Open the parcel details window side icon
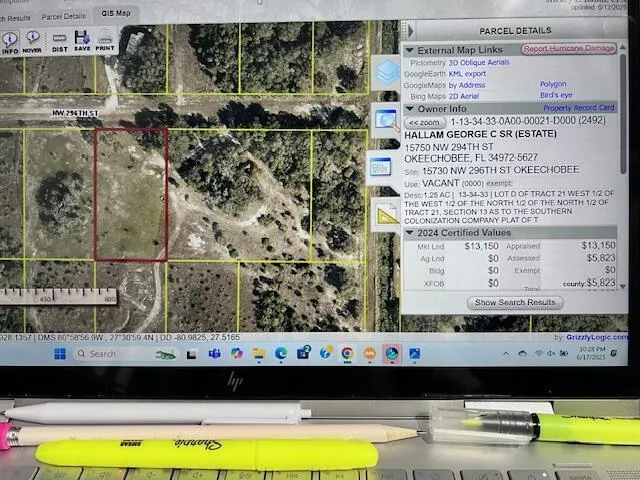640x480 pixels. (x=381, y=167)
